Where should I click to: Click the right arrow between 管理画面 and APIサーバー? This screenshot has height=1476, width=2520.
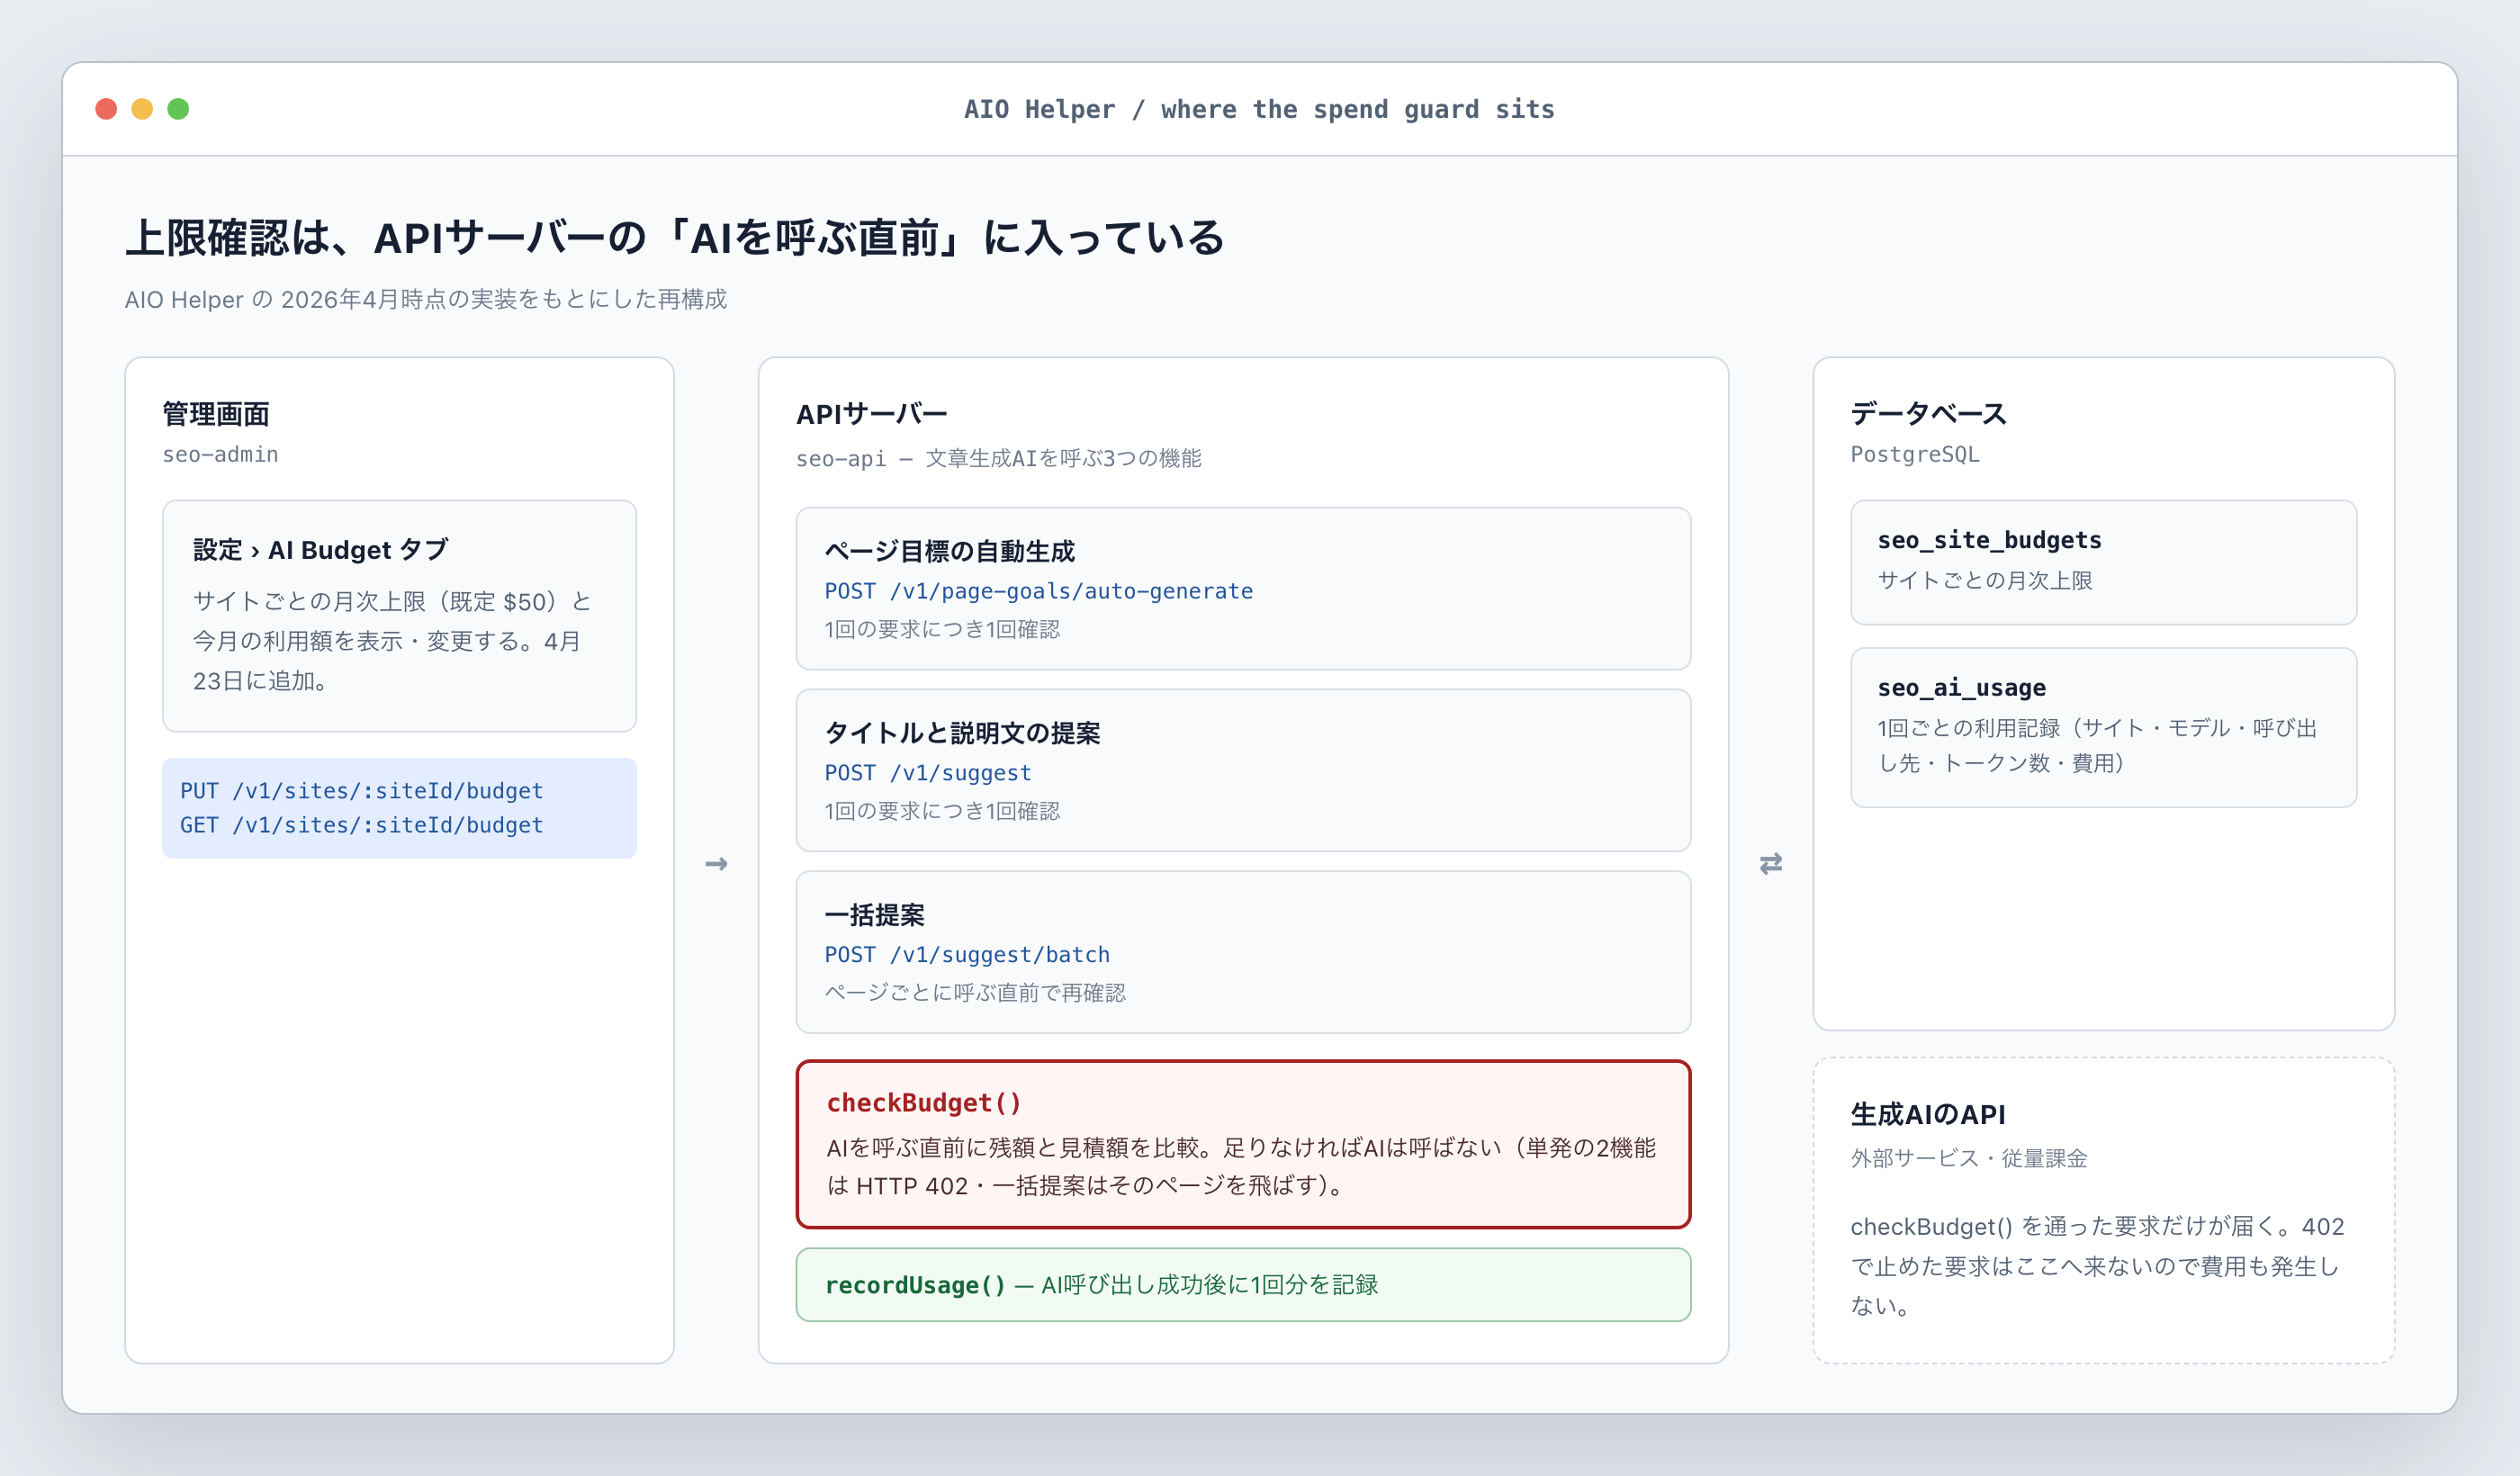[x=716, y=863]
